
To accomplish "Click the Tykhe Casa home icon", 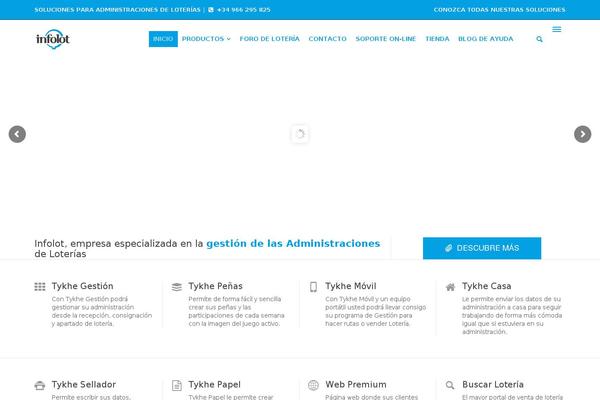I will click(x=450, y=287).
